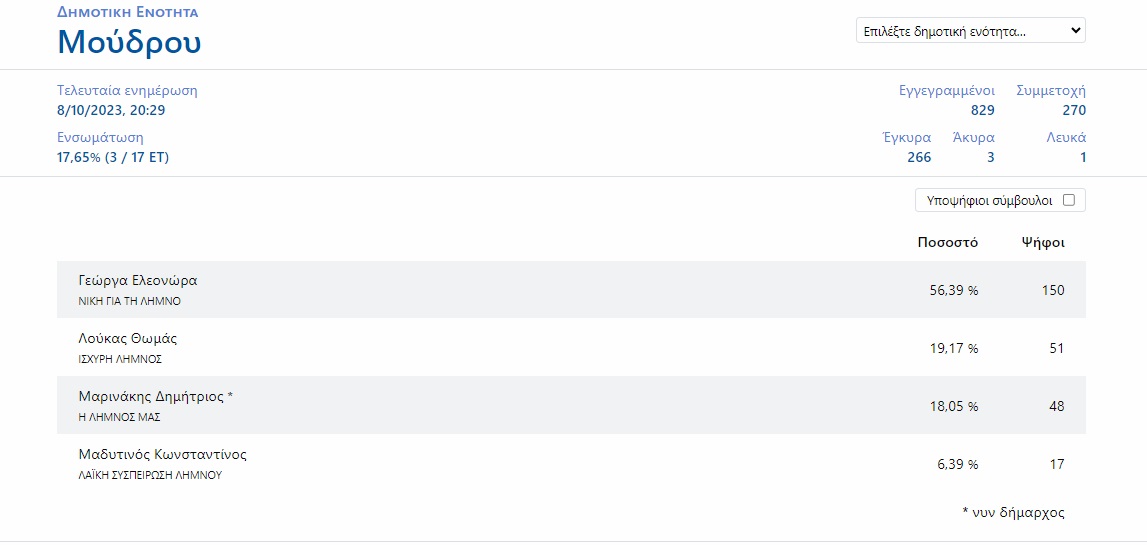Image resolution: width=1147 pixels, height=545 pixels.
Task: Click the Έγκυρα count 266
Action: point(918,157)
